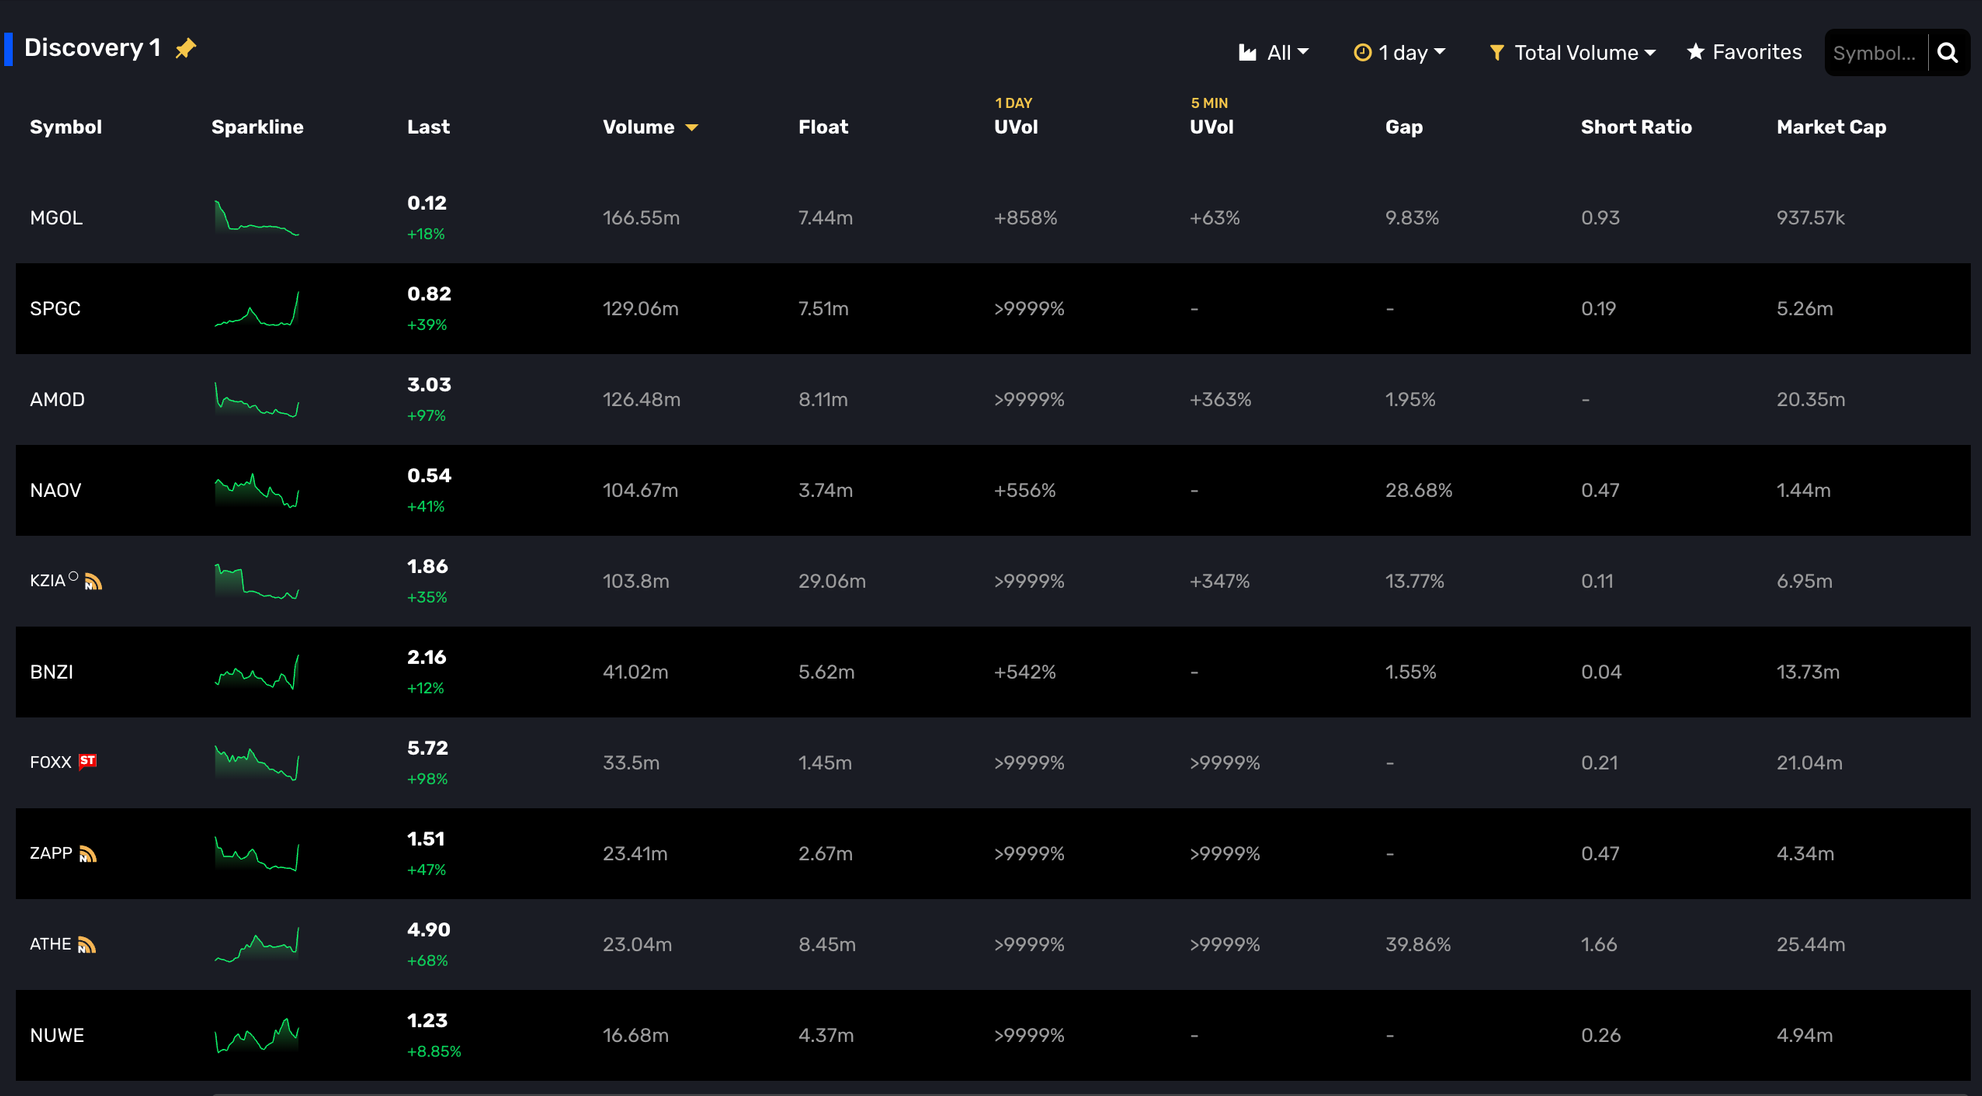The height and width of the screenshot is (1096, 1982).
Task: Click the news feed icon next to ZAPP
Action: click(88, 854)
